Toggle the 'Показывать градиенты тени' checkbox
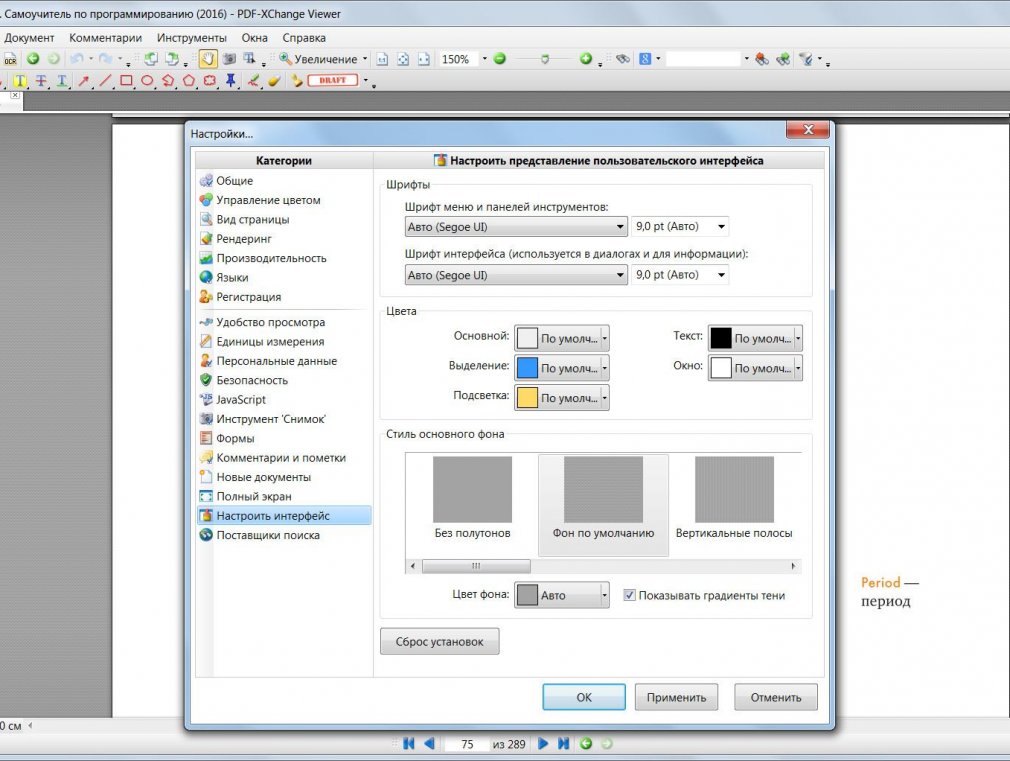The height and width of the screenshot is (761, 1010). tap(629, 595)
